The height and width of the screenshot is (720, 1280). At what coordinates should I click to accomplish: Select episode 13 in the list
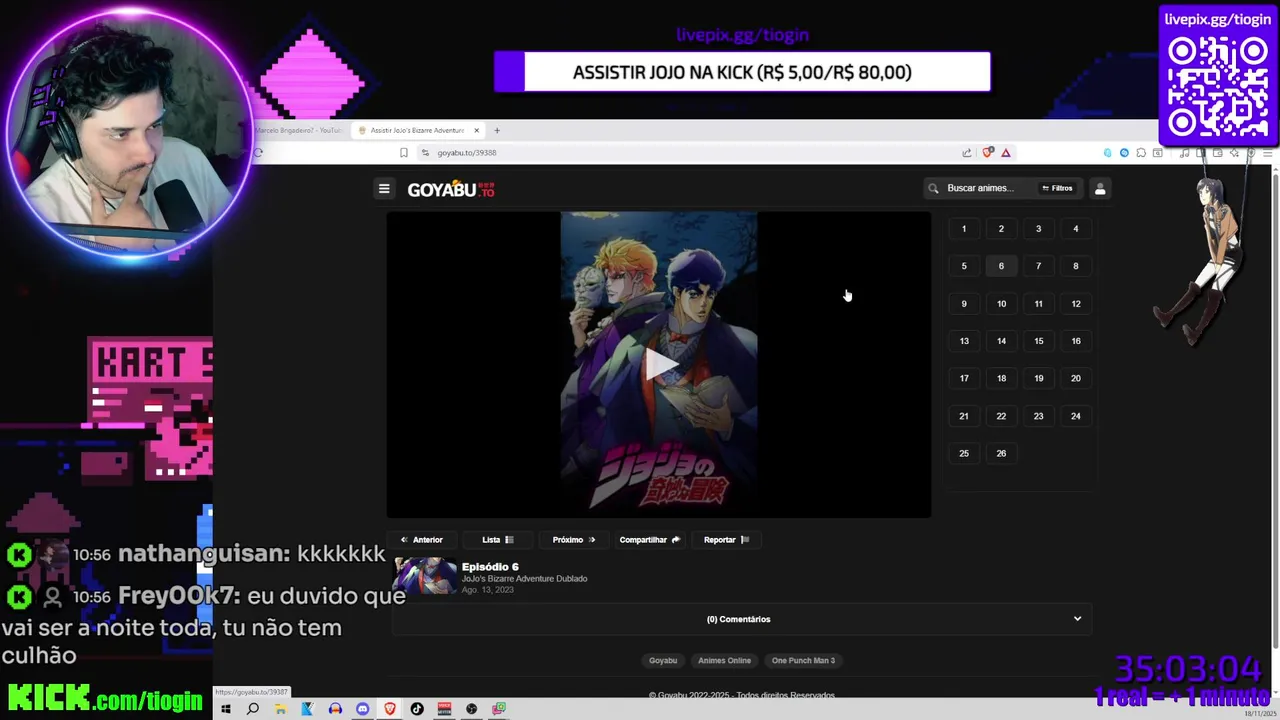[x=964, y=341]
